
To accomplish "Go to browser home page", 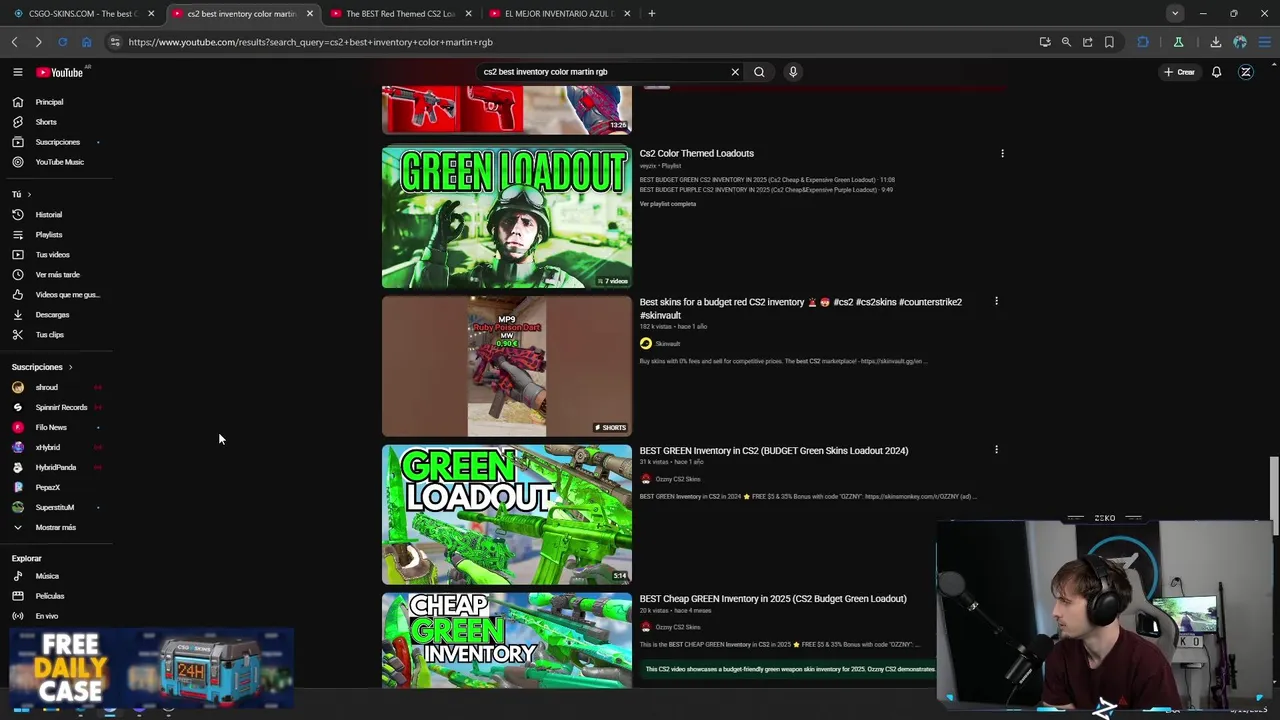I will coord(86,42).
